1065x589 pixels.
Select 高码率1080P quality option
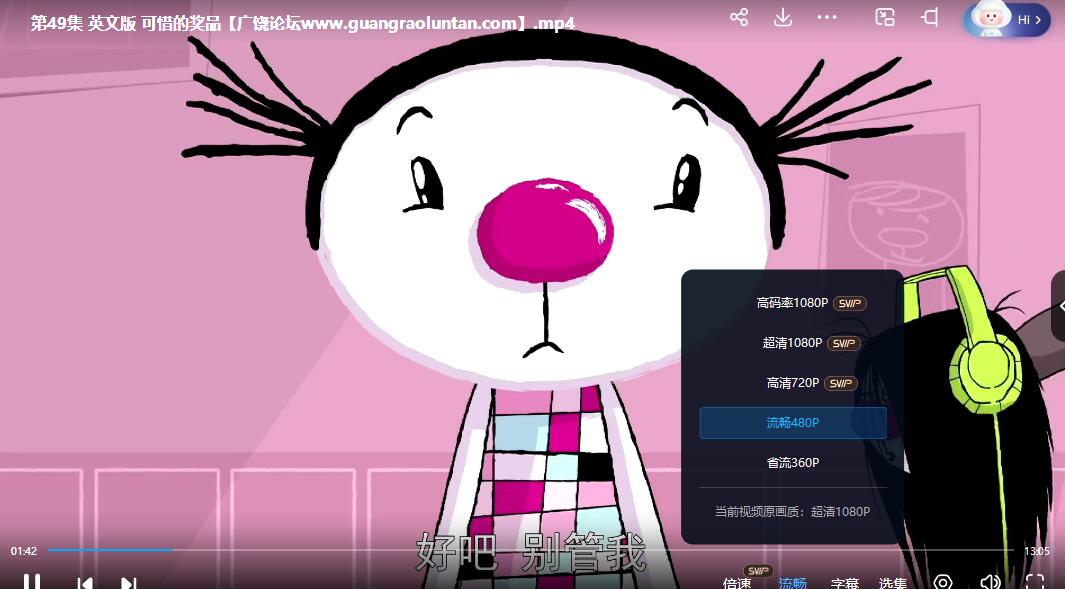pyautogui.click(x=793, y=303)
